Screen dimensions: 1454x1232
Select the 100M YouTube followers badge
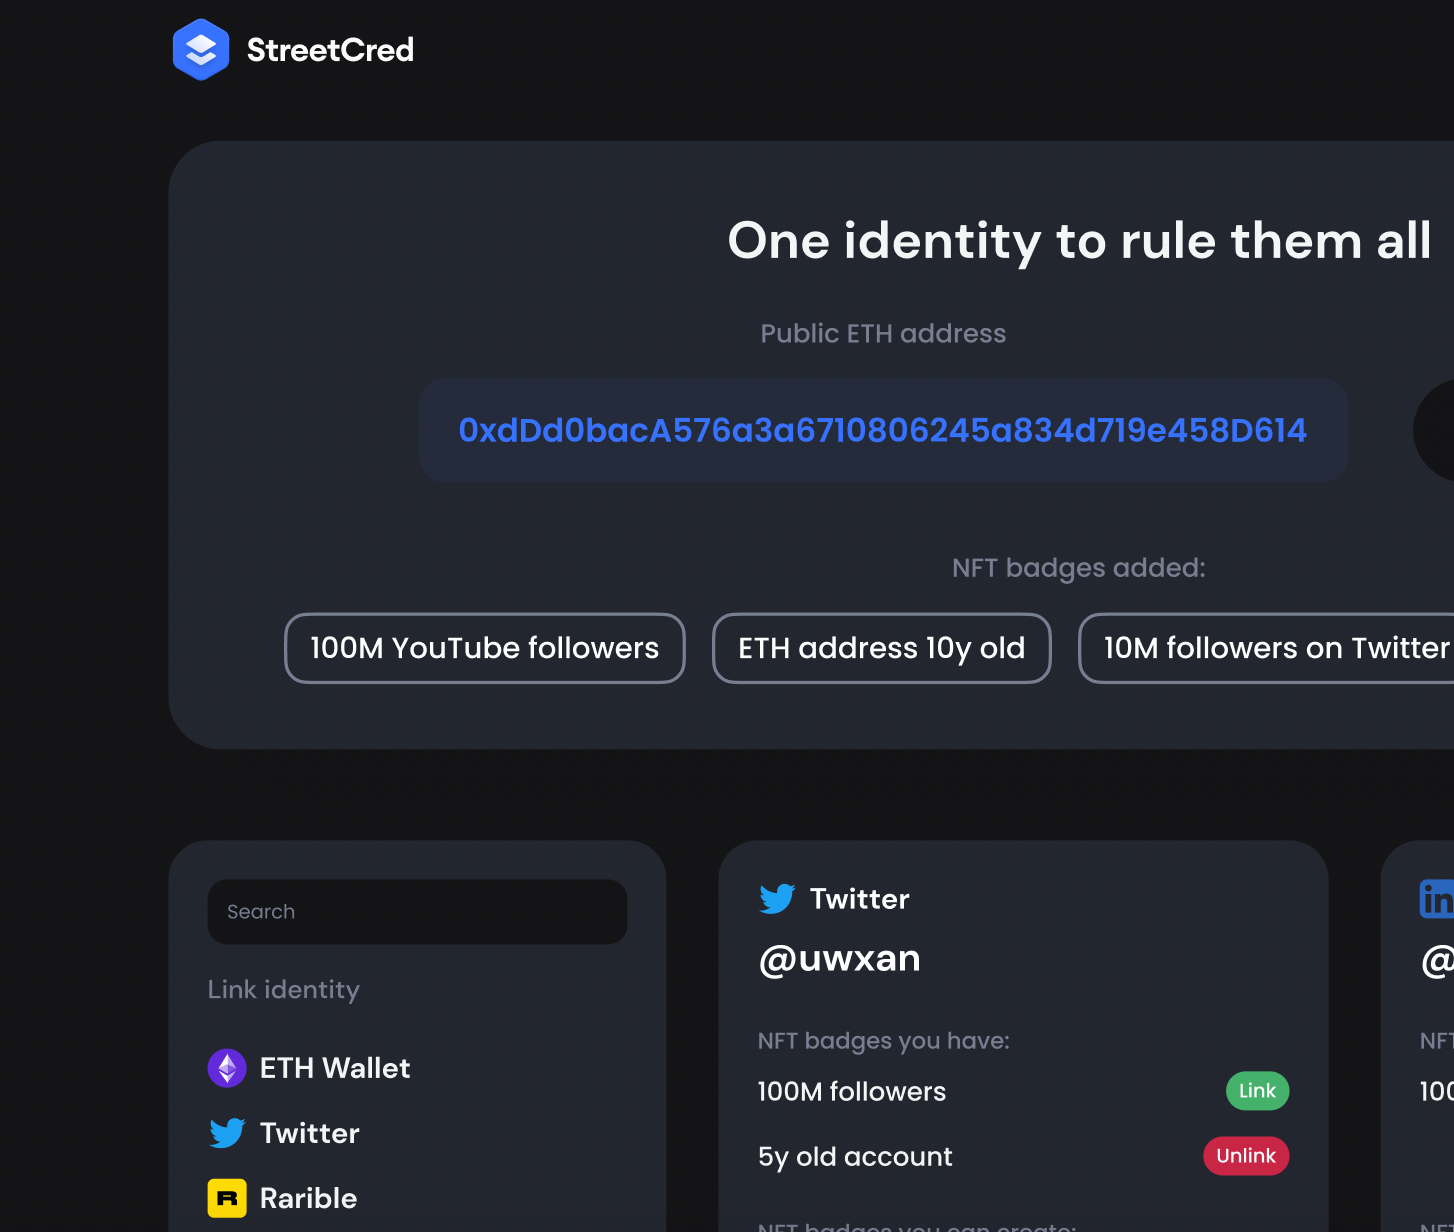click(485, 648)
